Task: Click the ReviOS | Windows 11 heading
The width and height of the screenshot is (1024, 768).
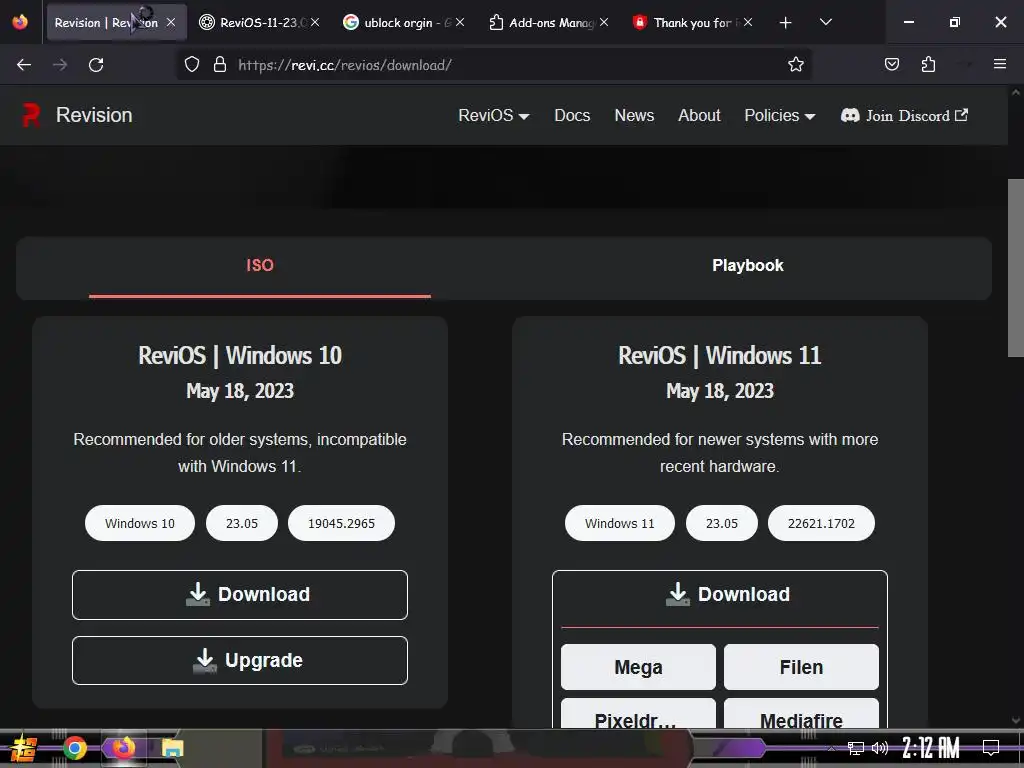Action: click(x=720, y=356)
